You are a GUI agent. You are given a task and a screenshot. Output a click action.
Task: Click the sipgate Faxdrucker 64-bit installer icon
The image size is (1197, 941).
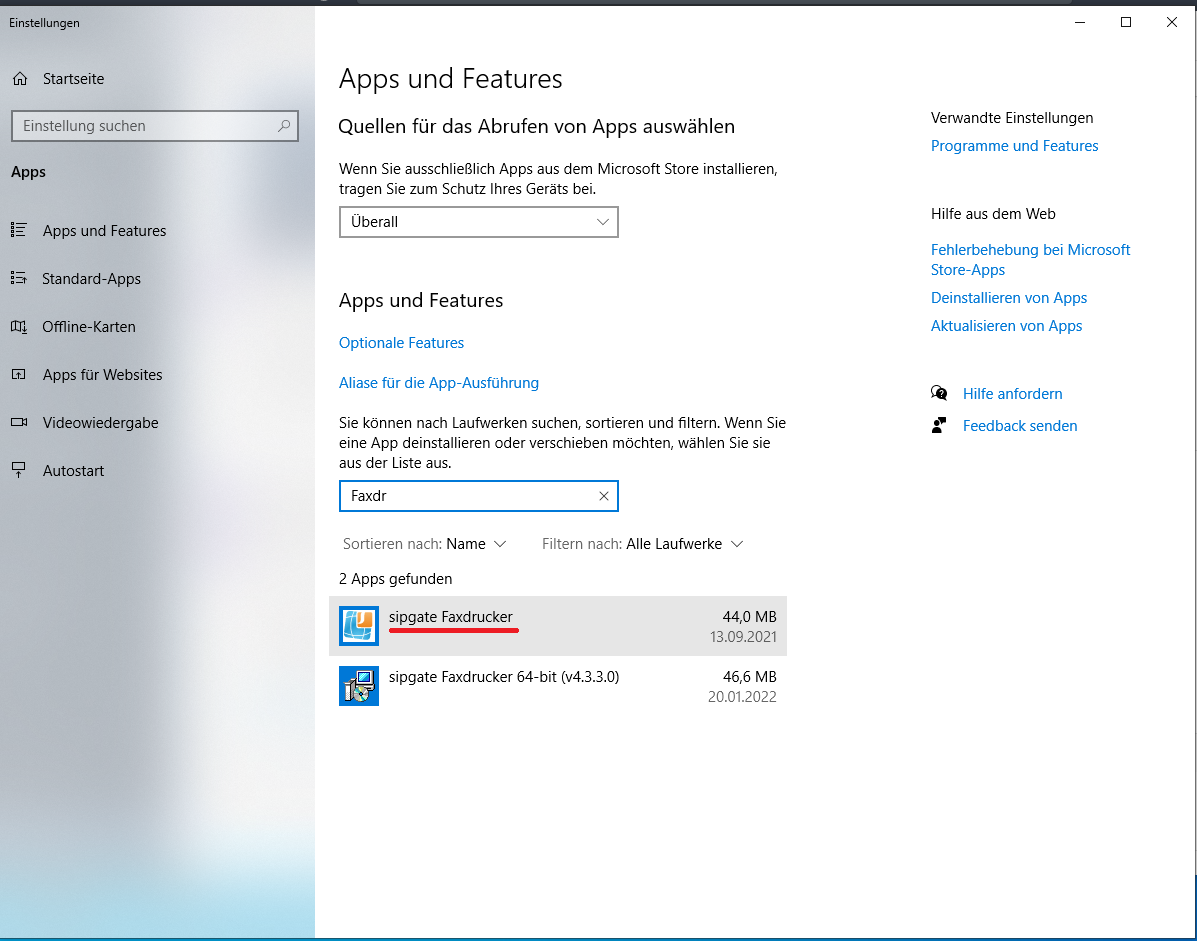359,686
